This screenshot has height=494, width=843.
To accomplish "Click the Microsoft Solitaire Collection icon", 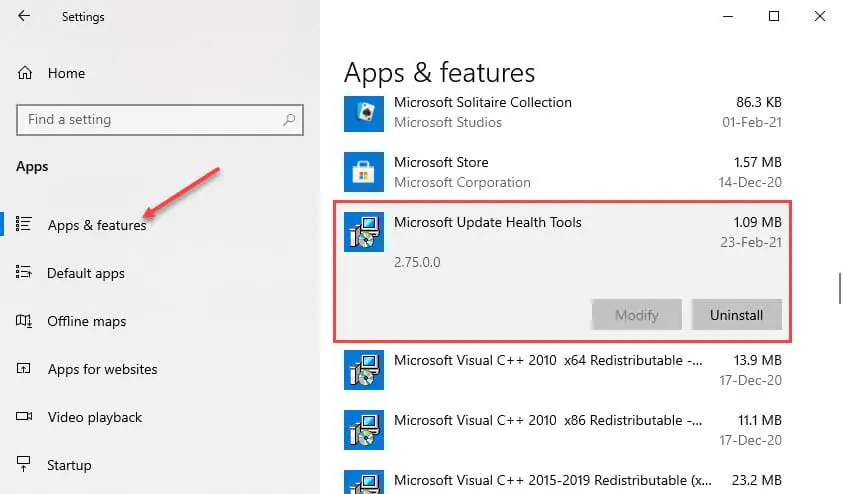I will (x=364, y=113).
